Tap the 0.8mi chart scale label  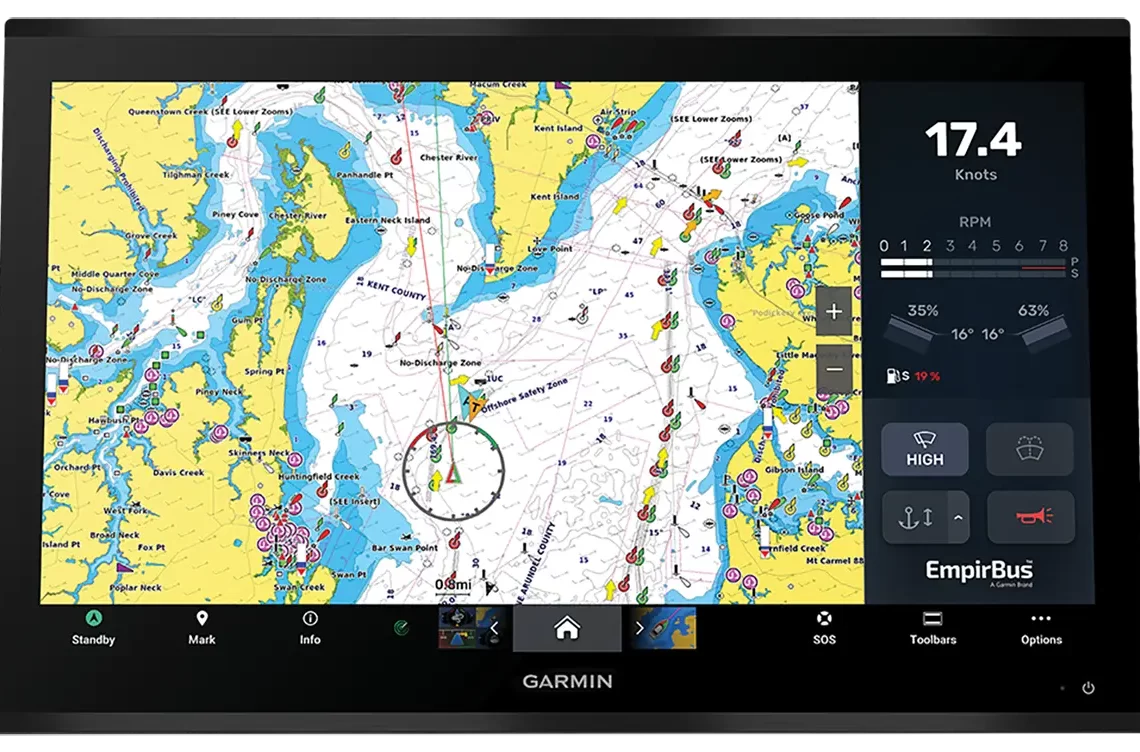tap(453, 584)
